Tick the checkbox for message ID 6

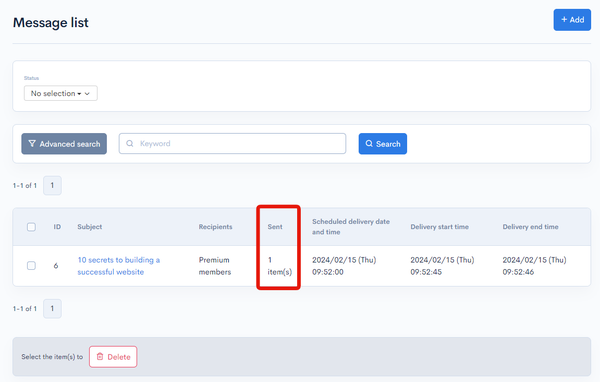pos(31,266)
